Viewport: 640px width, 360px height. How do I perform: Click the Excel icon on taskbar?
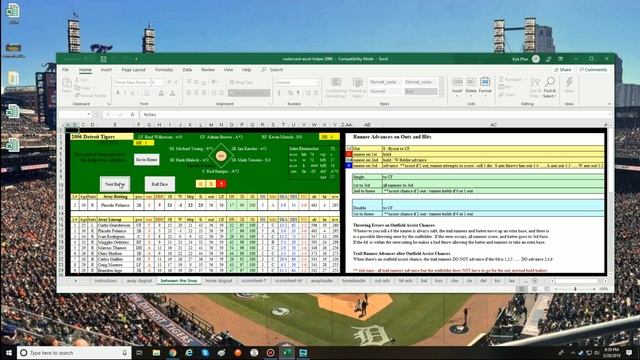287,353
